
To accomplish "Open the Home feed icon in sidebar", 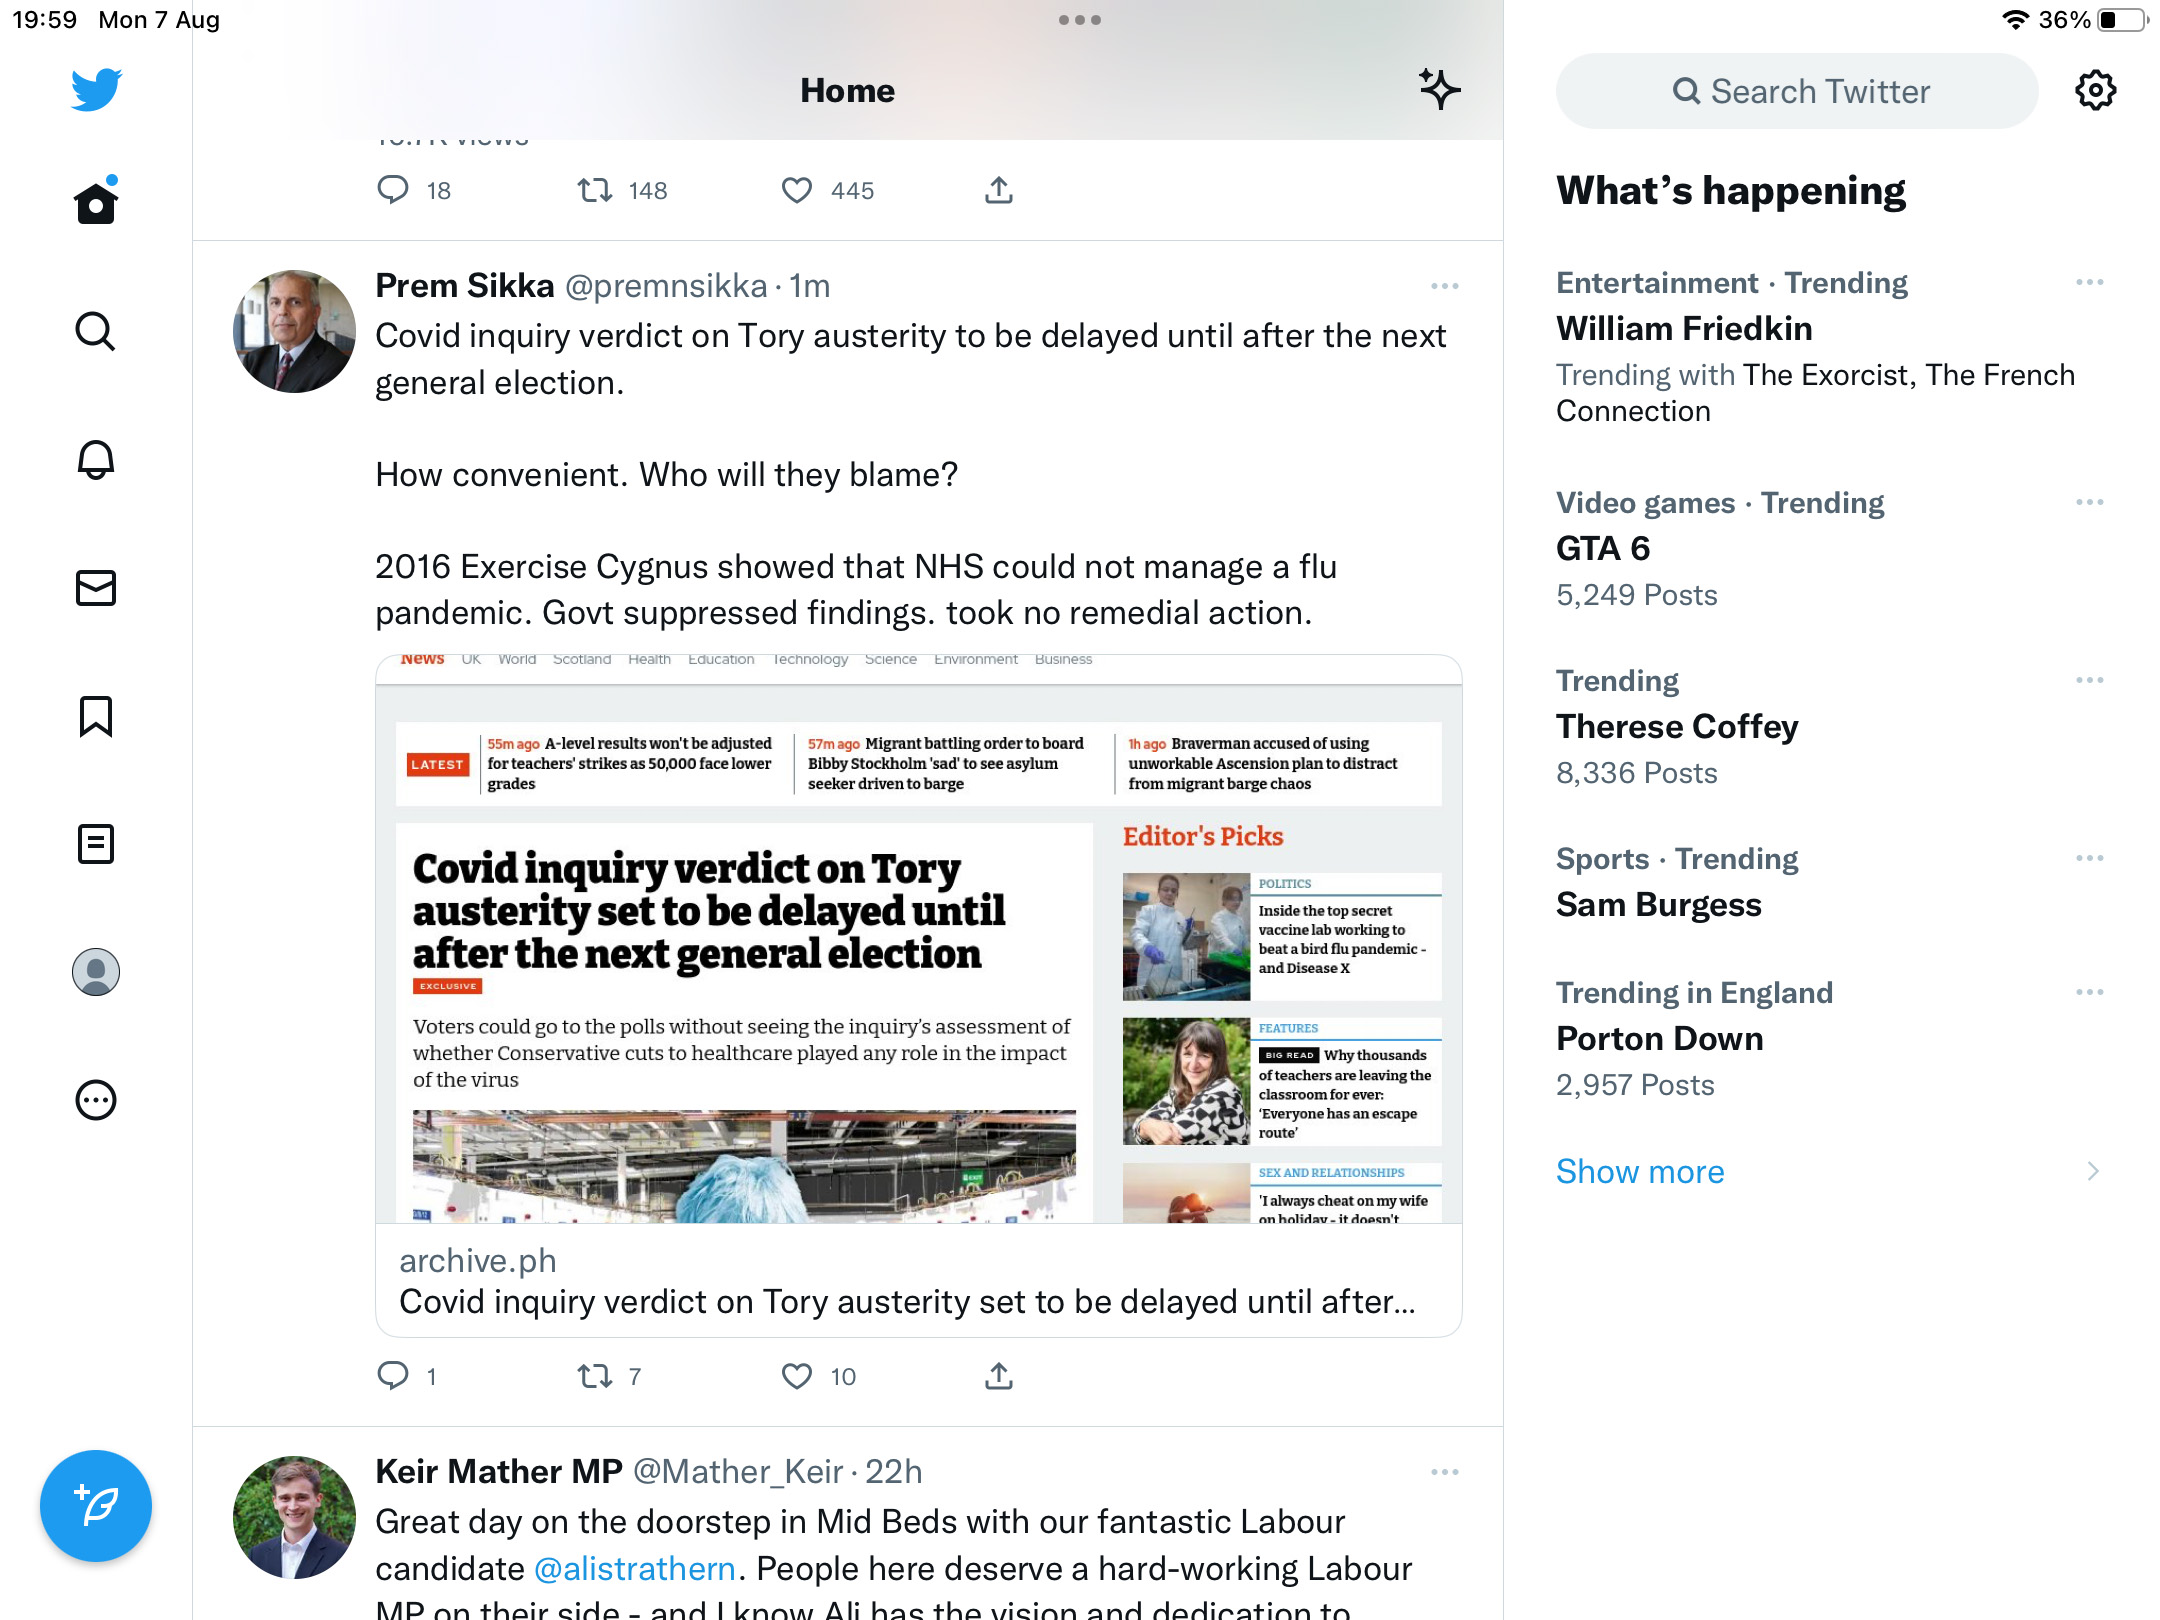I will 96,202.
